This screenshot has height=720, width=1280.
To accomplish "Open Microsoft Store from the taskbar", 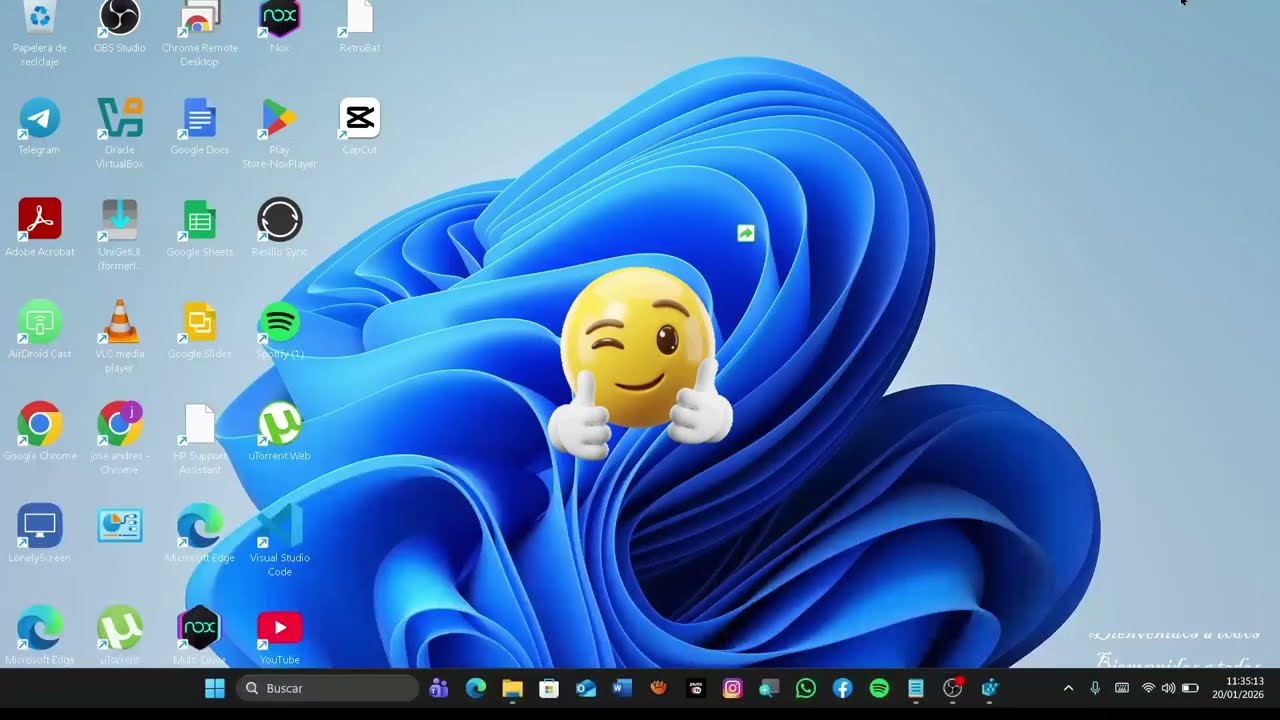I will [x=548, y=688].
